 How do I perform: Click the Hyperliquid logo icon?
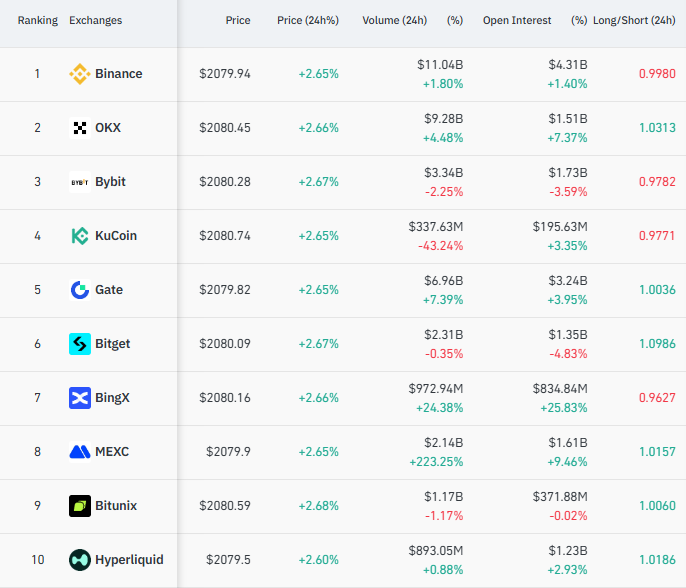coord(80,560)
